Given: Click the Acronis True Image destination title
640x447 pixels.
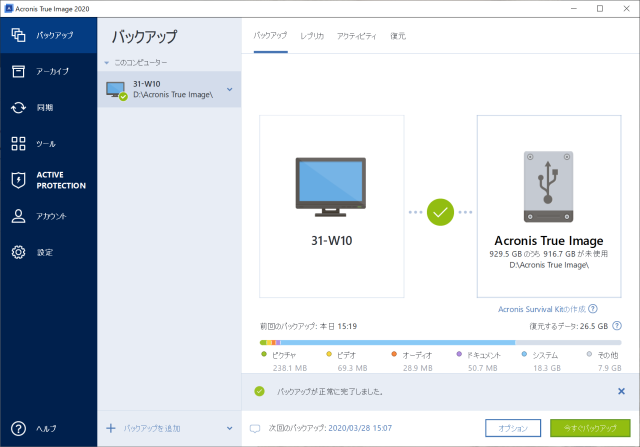Looking at the screenshot, I should (x=549, y=240).
